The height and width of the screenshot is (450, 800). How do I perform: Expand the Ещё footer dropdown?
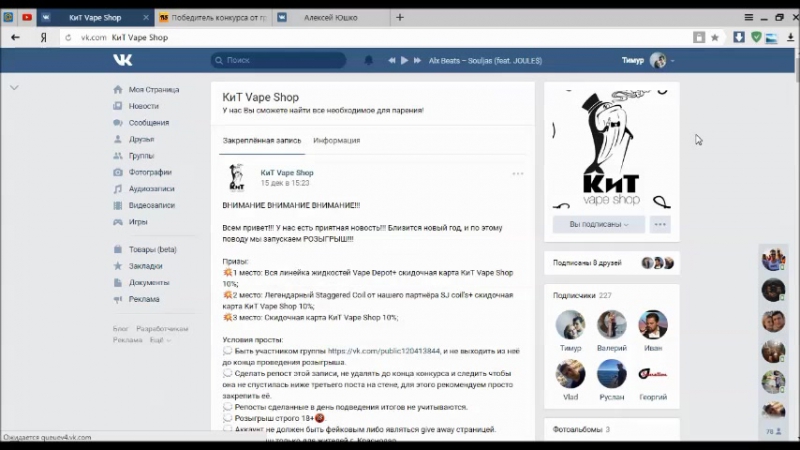pos(160,340)
